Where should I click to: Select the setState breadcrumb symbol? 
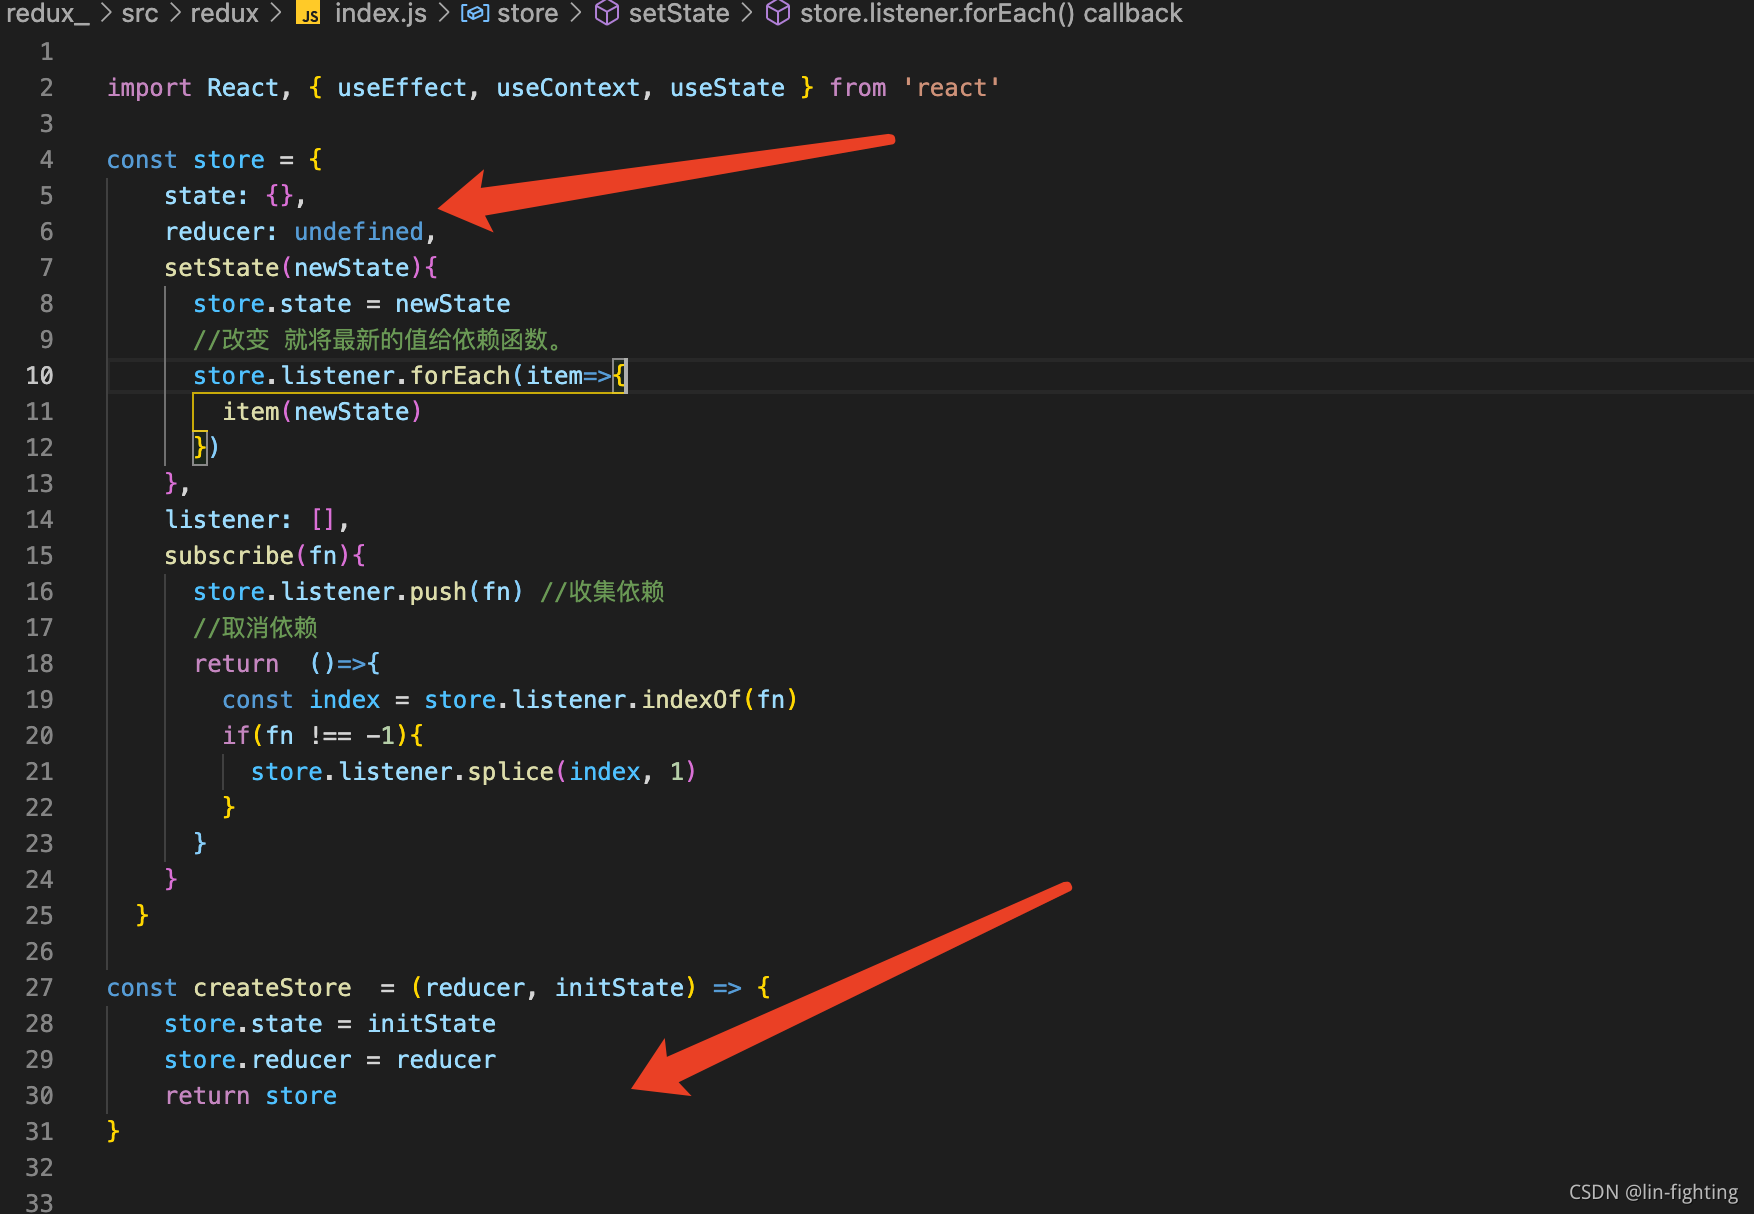click(x=679, y=14)
